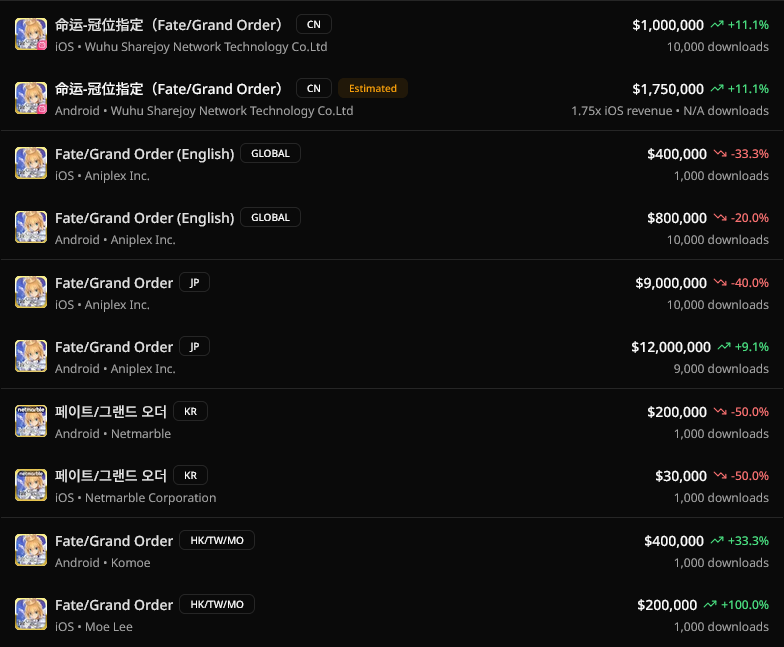Click the $12,000,000 revenue value

click(x=671, y=347)
